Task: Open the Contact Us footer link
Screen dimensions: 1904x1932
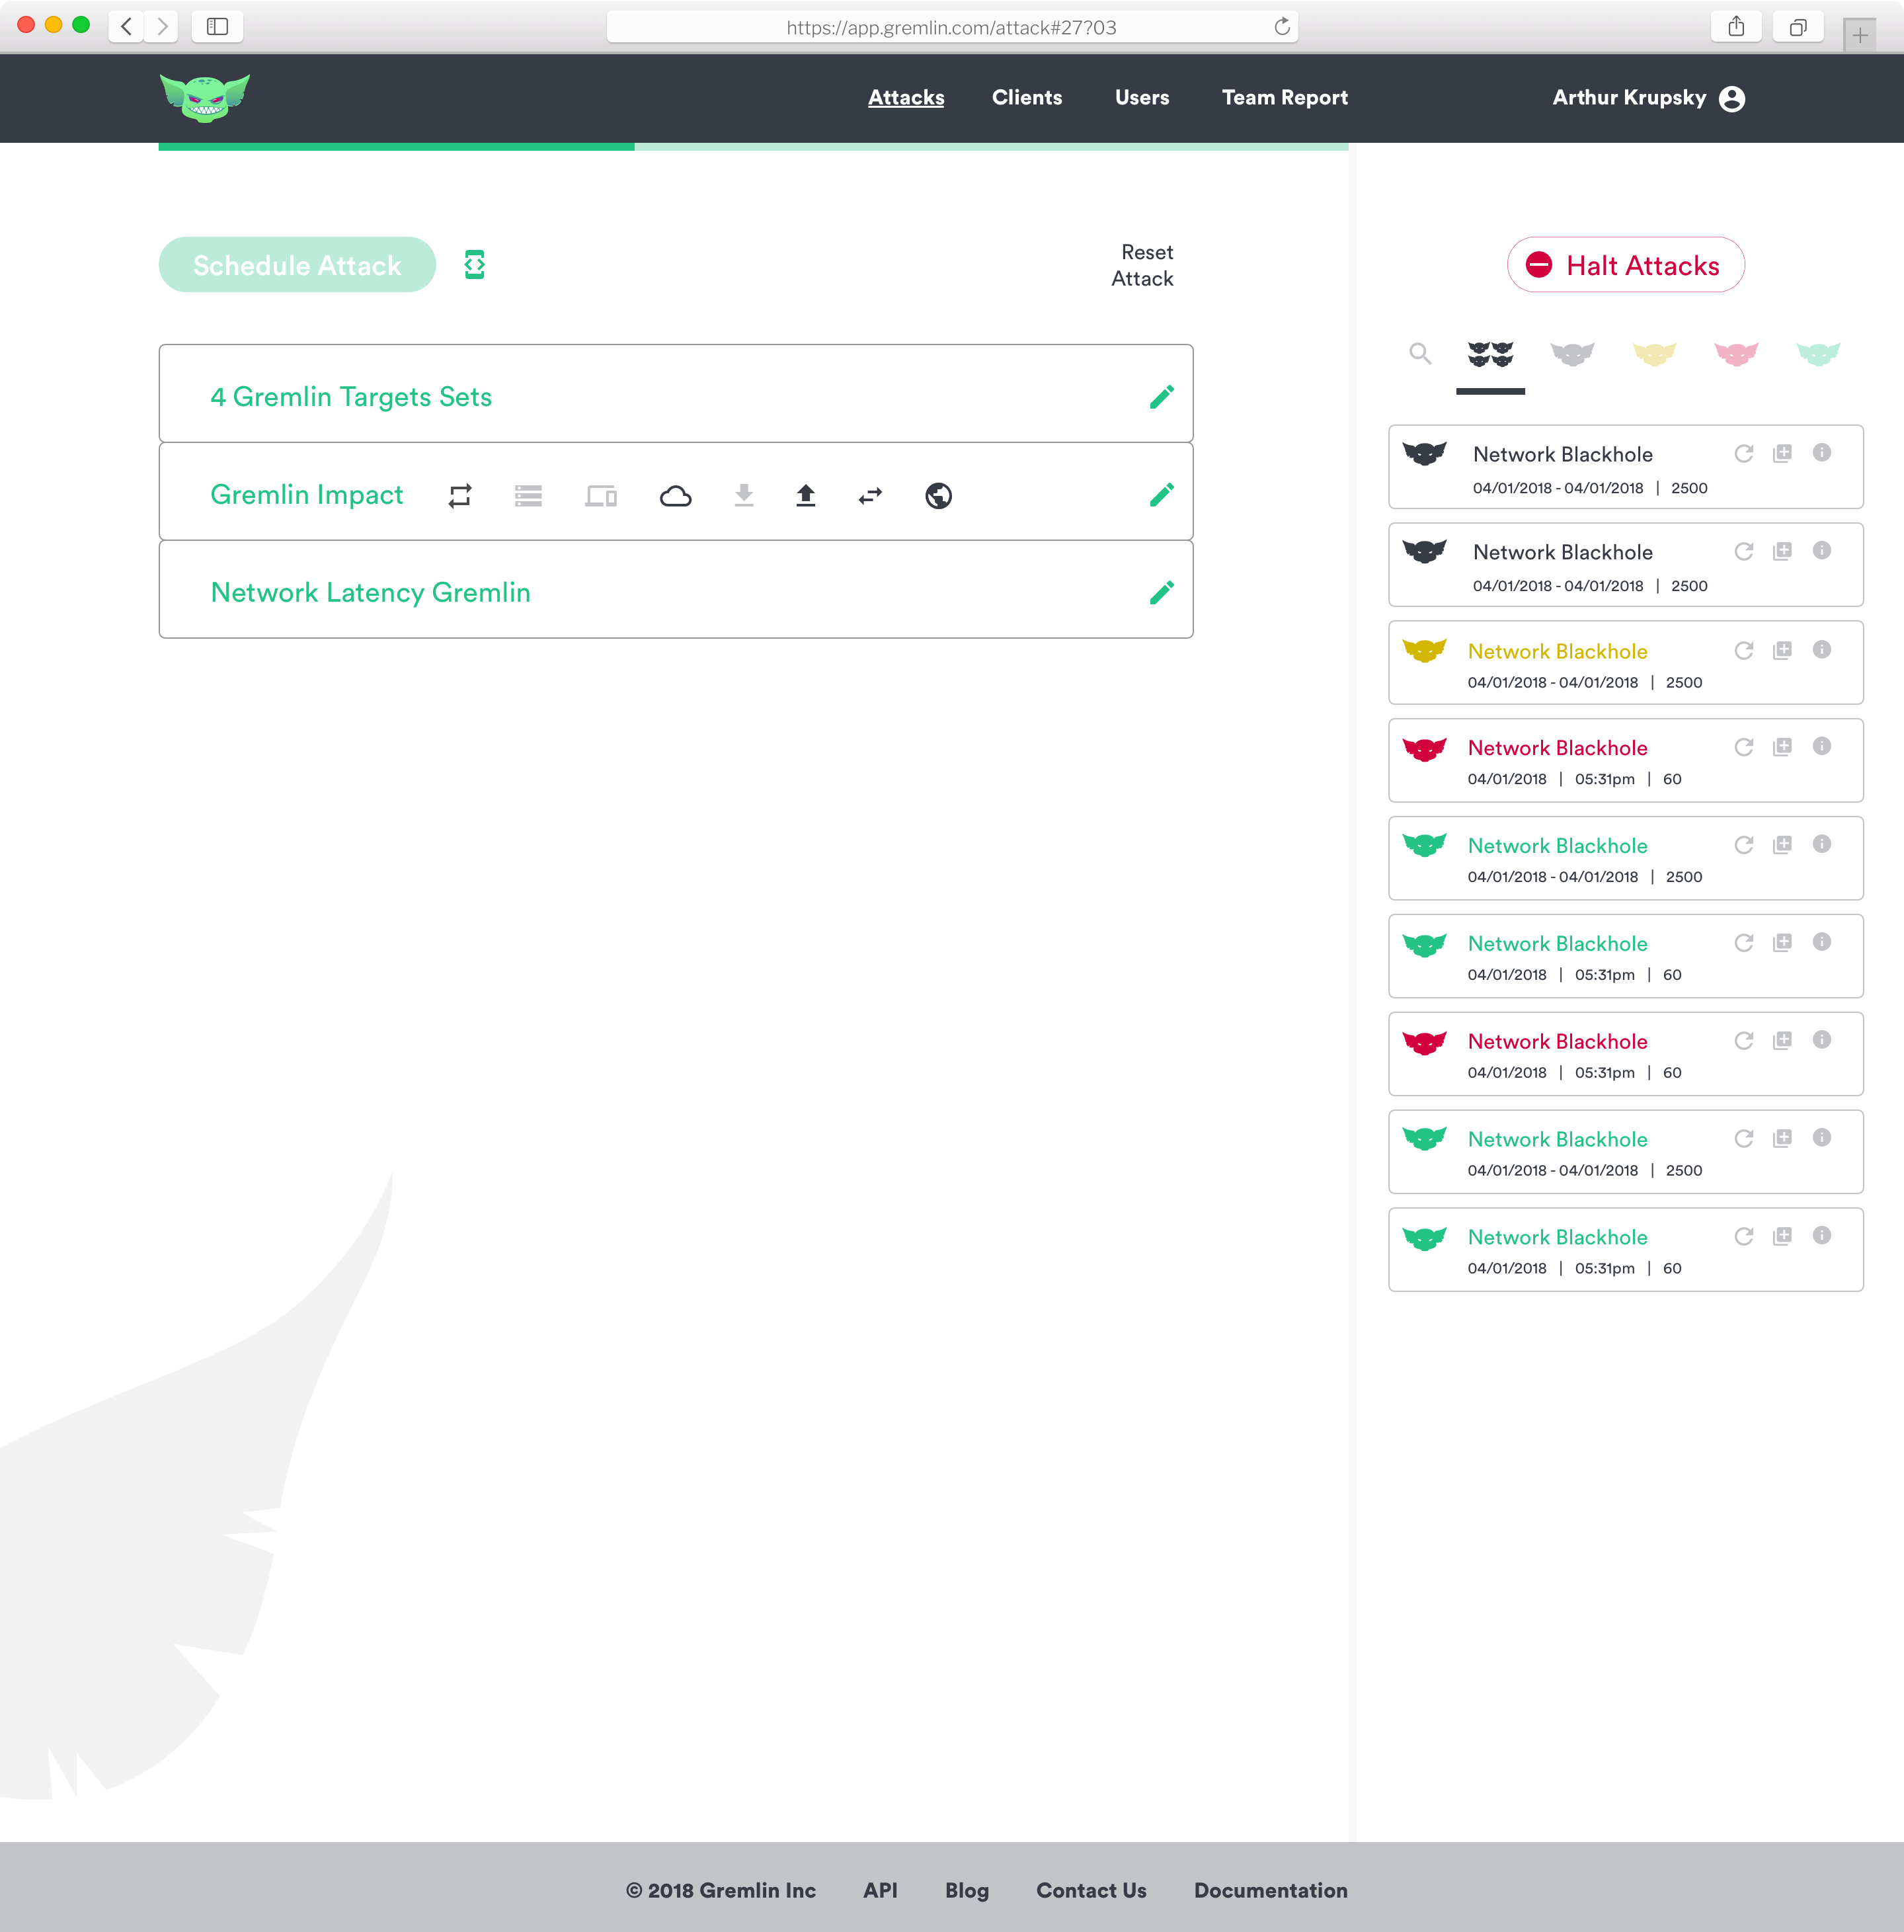Action: 1091,1890
